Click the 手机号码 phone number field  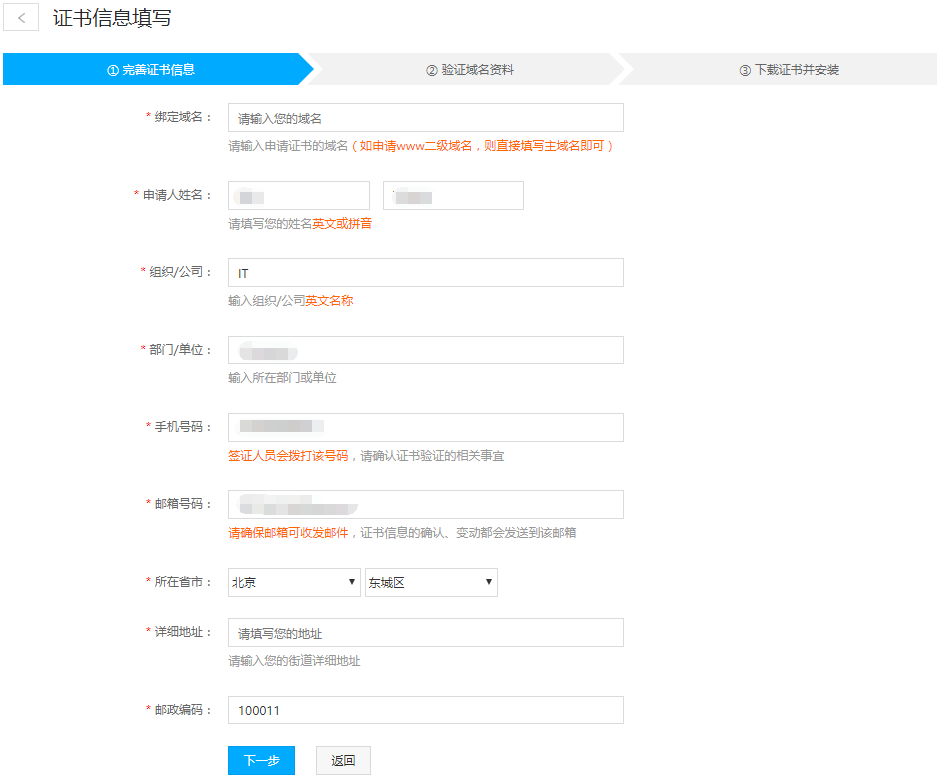(x=425, y=427)
